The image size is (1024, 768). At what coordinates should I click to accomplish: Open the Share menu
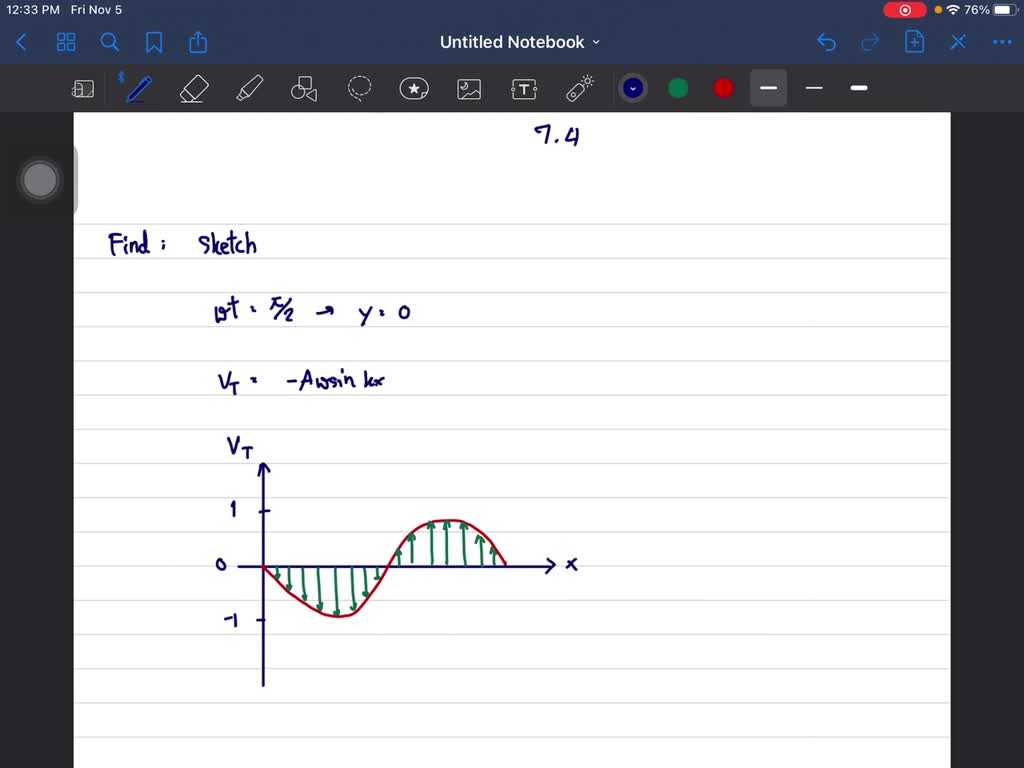(197, 42)
